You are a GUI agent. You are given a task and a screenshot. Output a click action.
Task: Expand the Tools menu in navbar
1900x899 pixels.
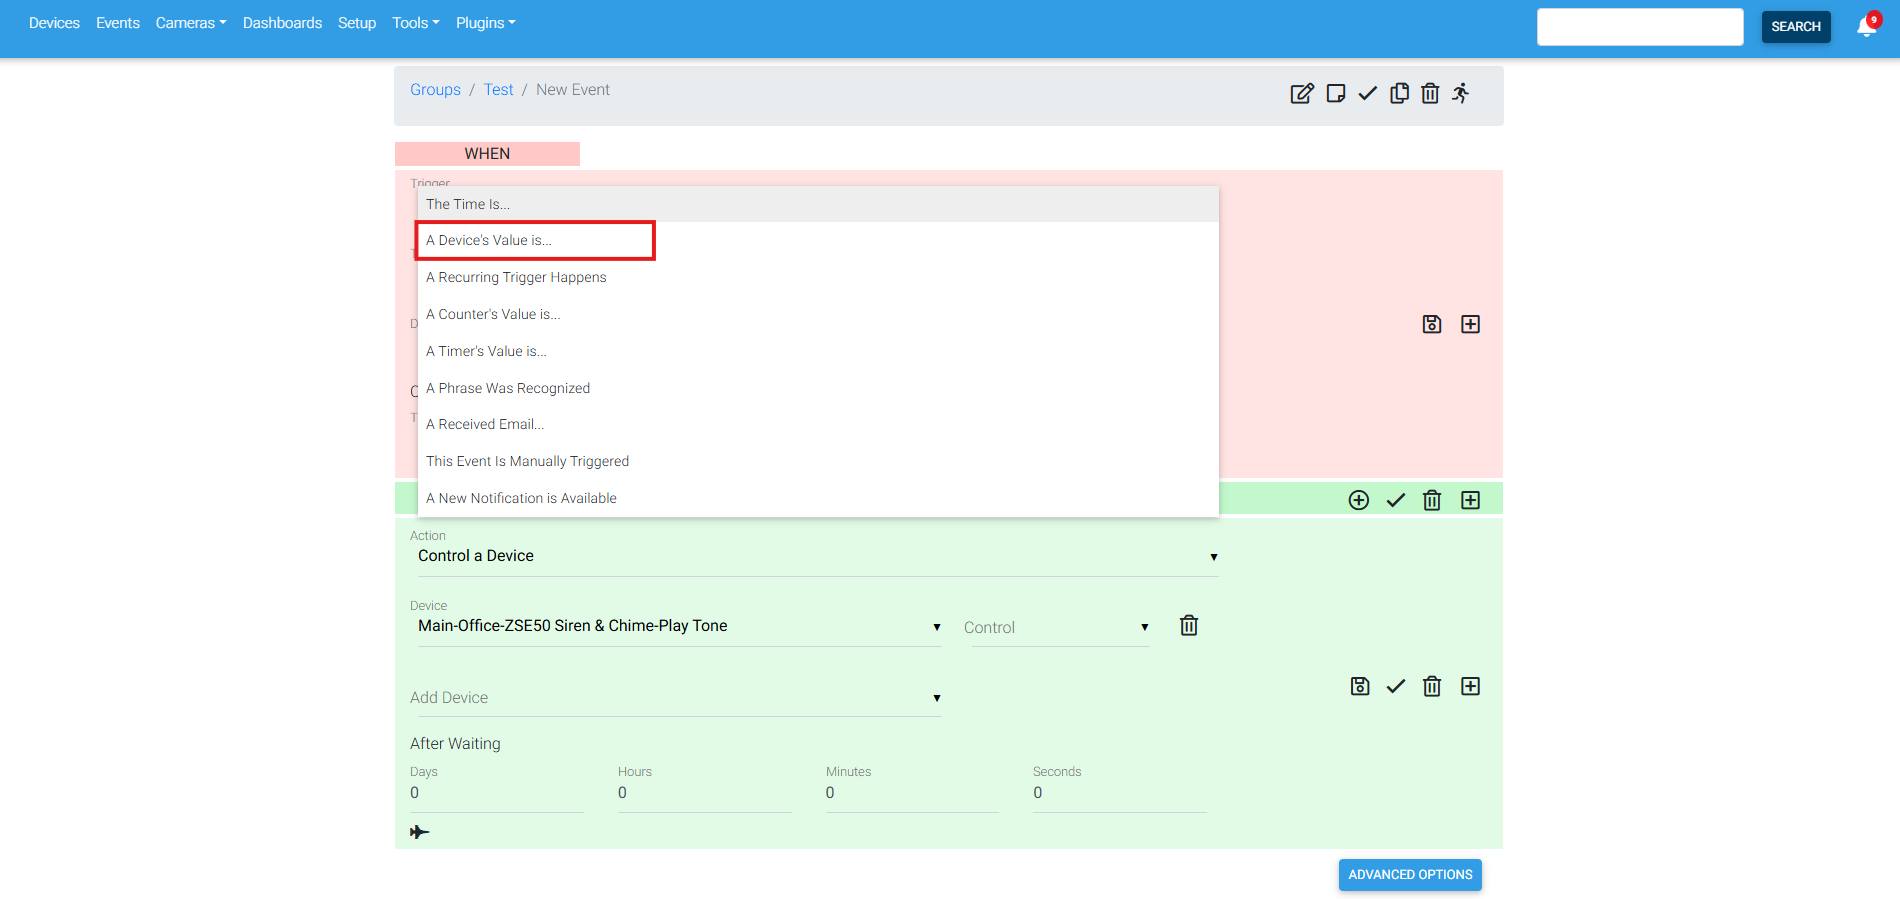416,23
